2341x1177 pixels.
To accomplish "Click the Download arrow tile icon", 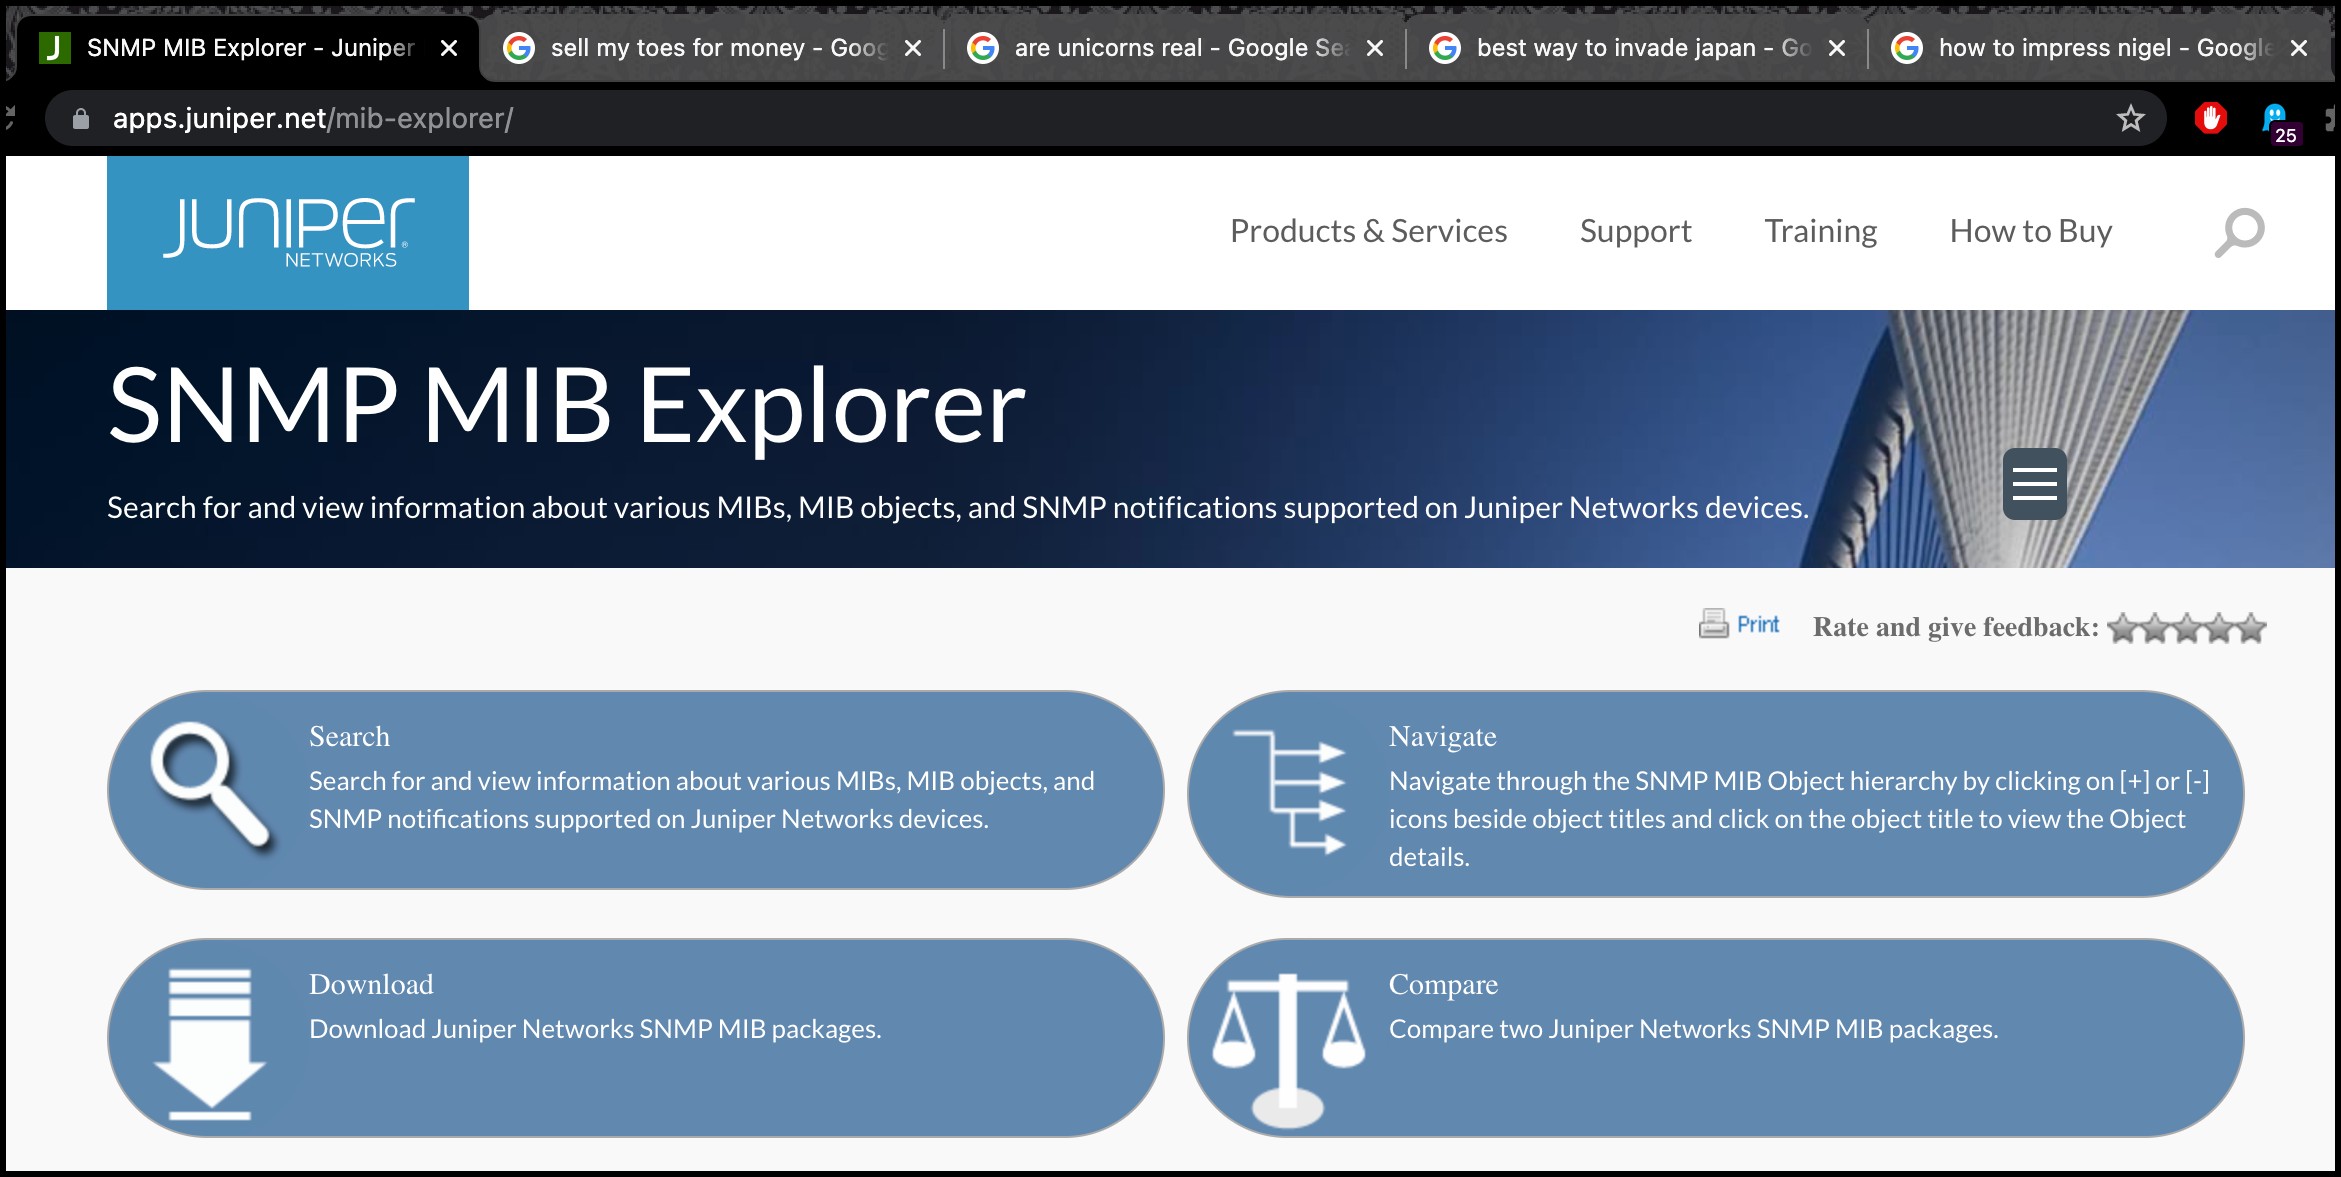I will tap(210, 1043).
